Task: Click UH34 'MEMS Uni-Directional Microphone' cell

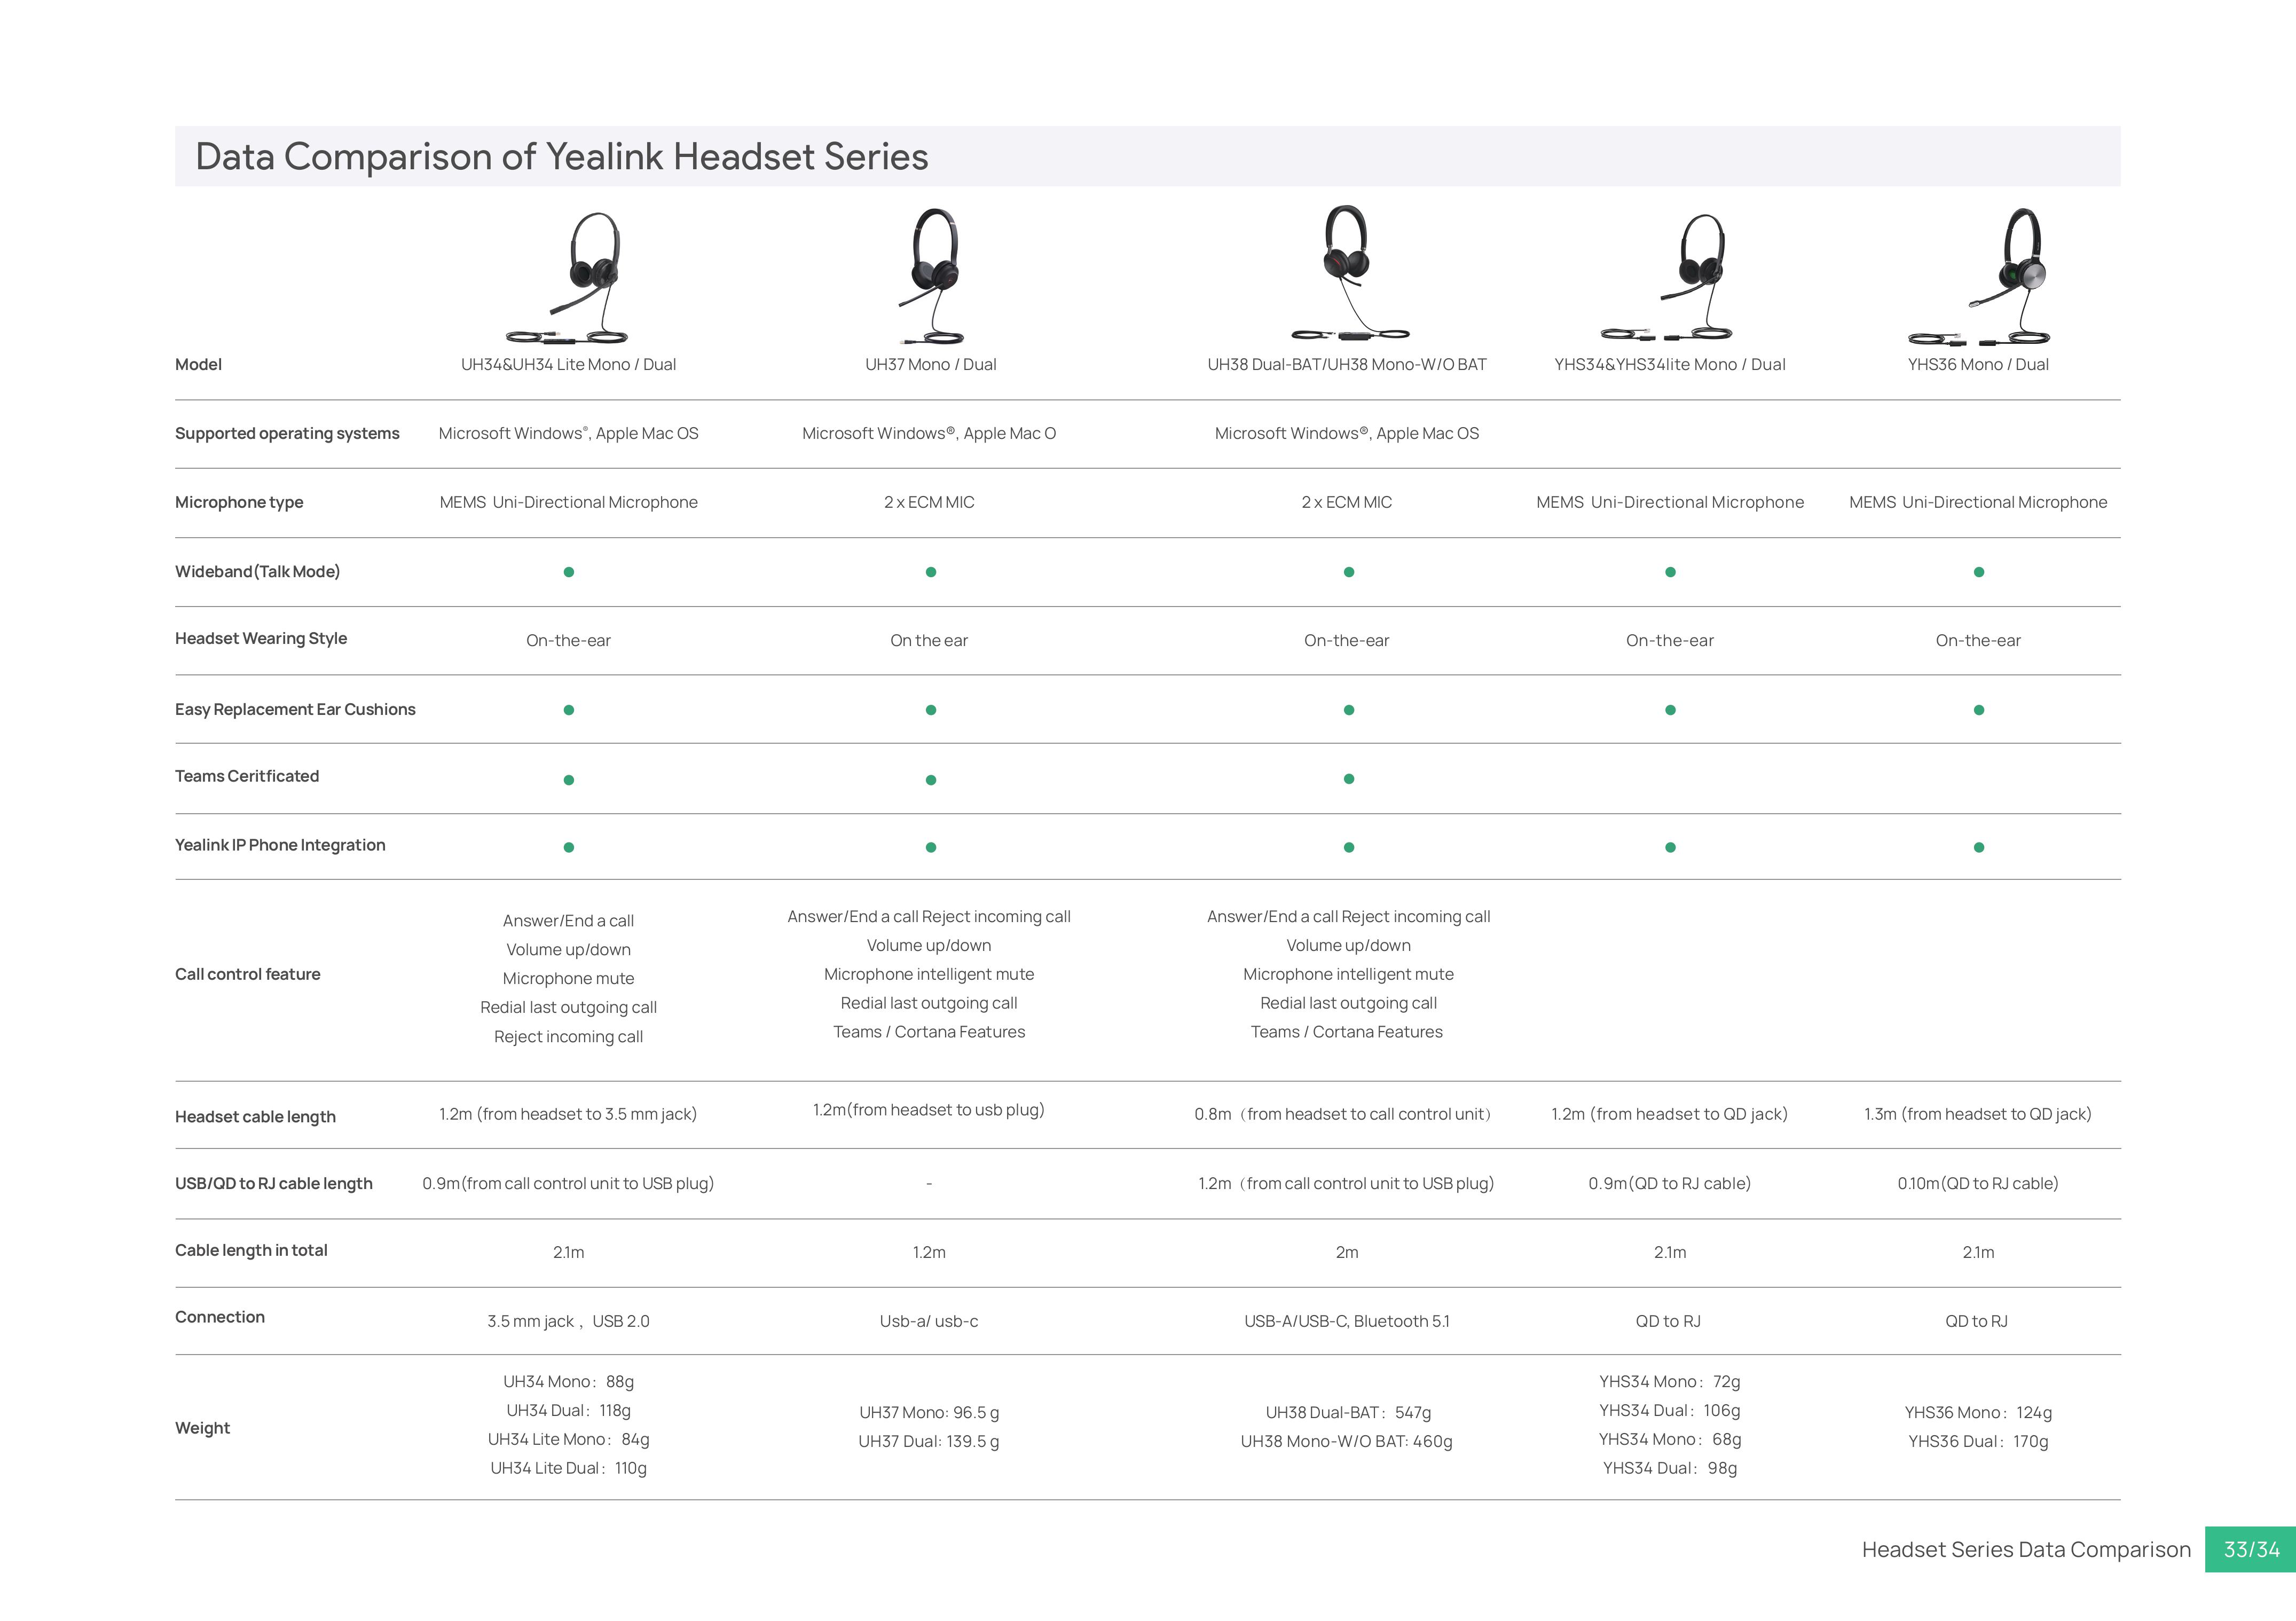Action: [569, 503]
